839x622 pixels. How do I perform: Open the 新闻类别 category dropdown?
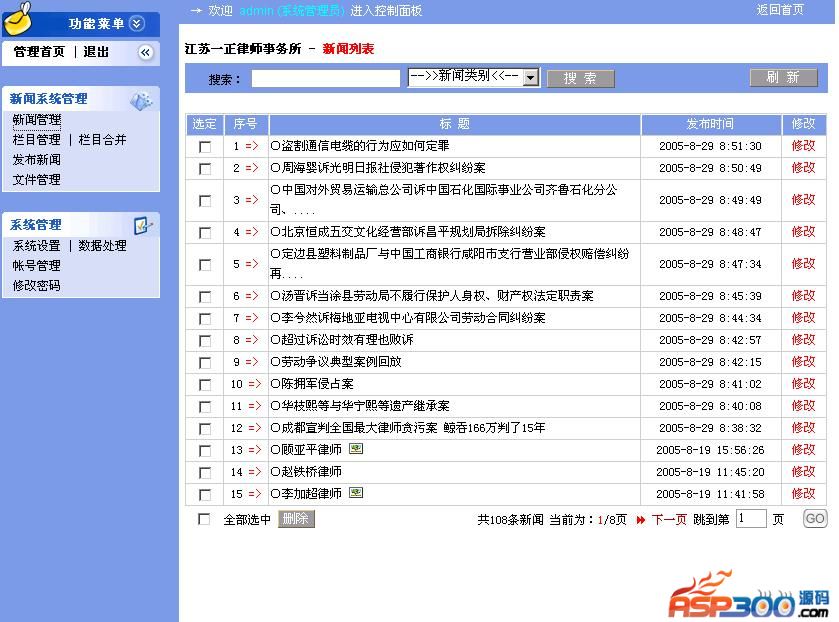pos(530,78)
